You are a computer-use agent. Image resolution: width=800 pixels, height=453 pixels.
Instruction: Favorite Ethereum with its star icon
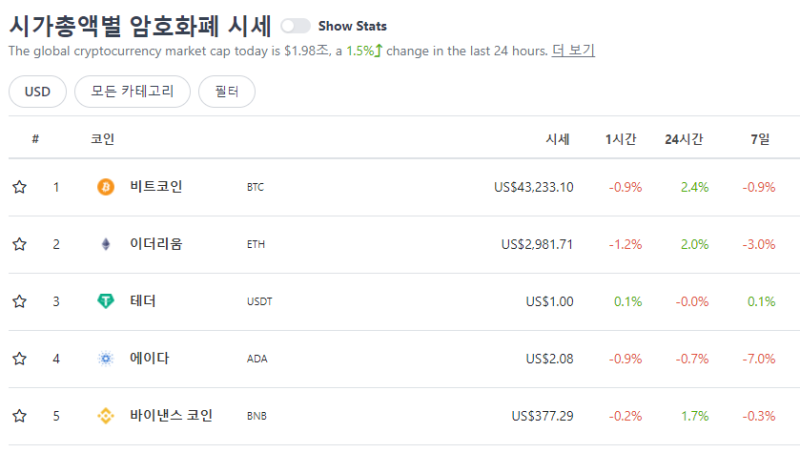click(19, 244)
